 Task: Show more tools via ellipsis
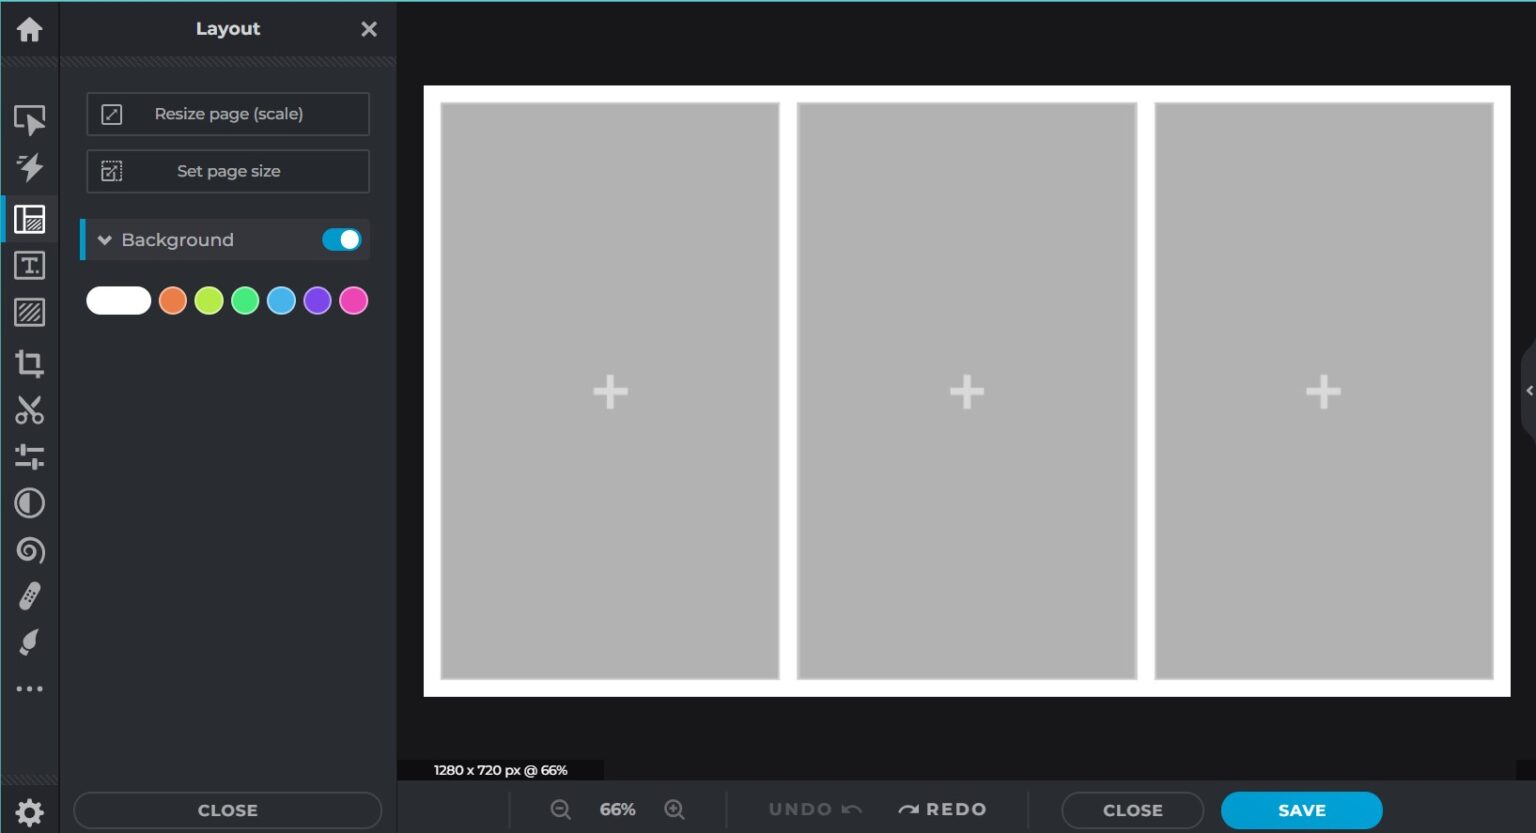coord(29,689)
